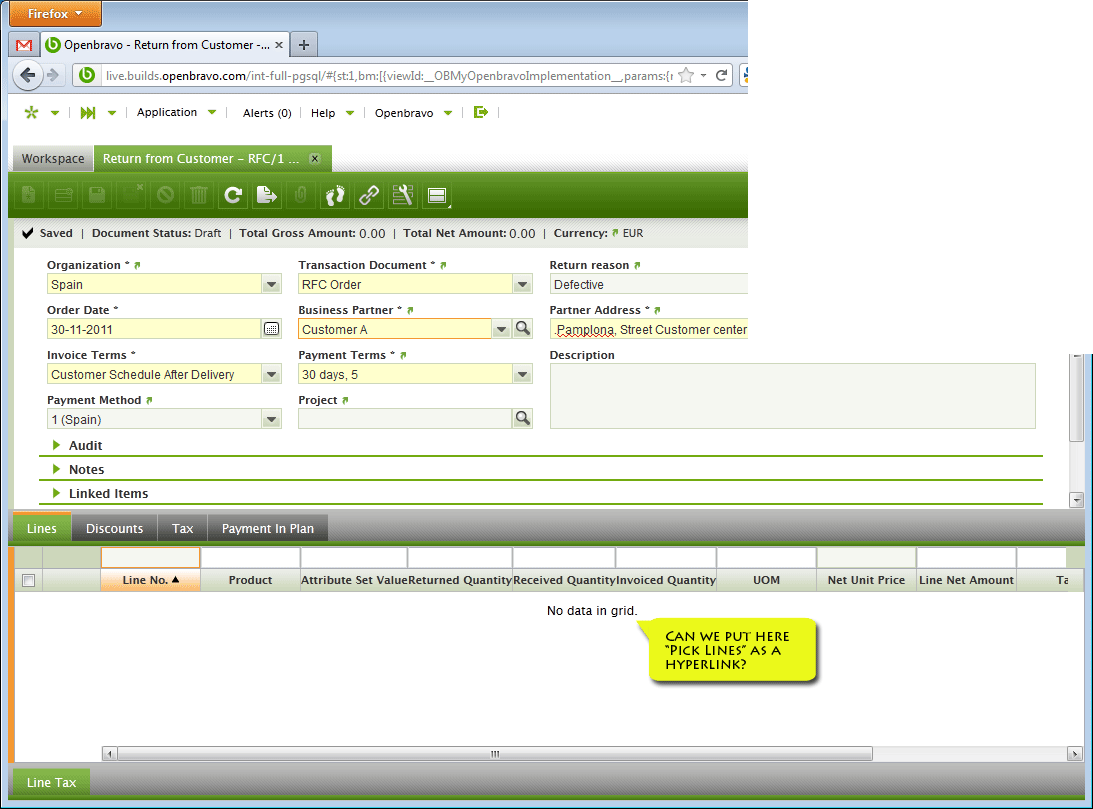Viewport: 1093px width, 809px height.
Task: Go back with Firefox back arrow
Action: click(28, 75)
